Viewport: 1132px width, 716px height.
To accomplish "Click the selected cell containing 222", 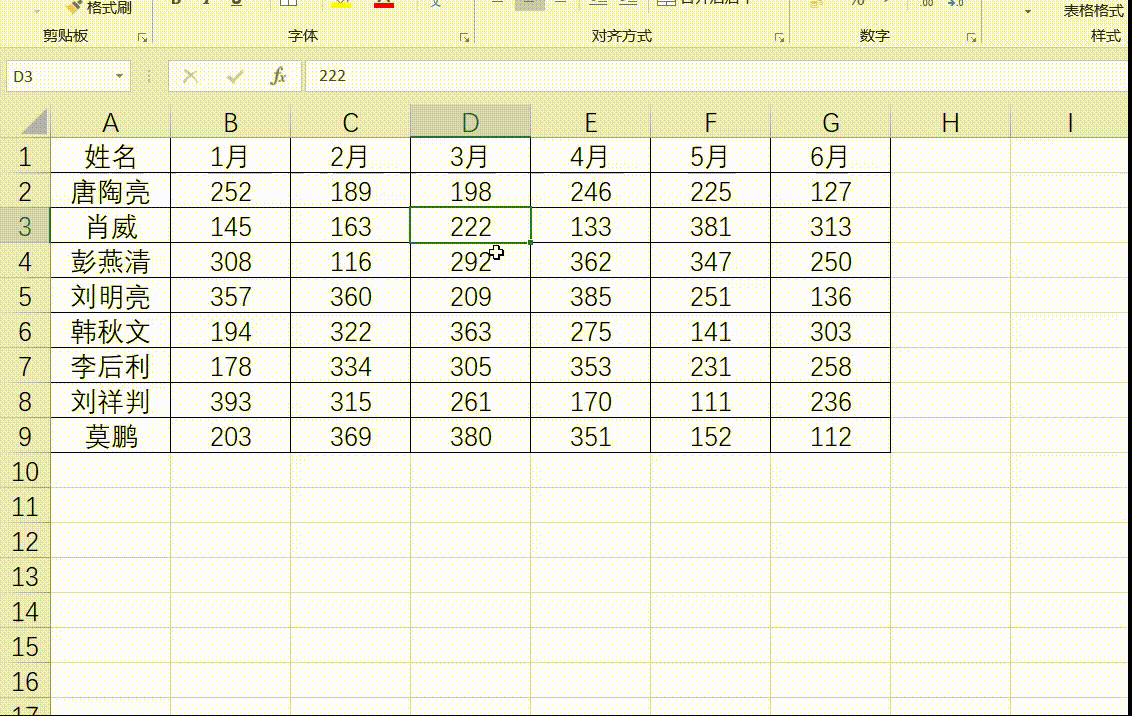I will [x=470, y=226].
